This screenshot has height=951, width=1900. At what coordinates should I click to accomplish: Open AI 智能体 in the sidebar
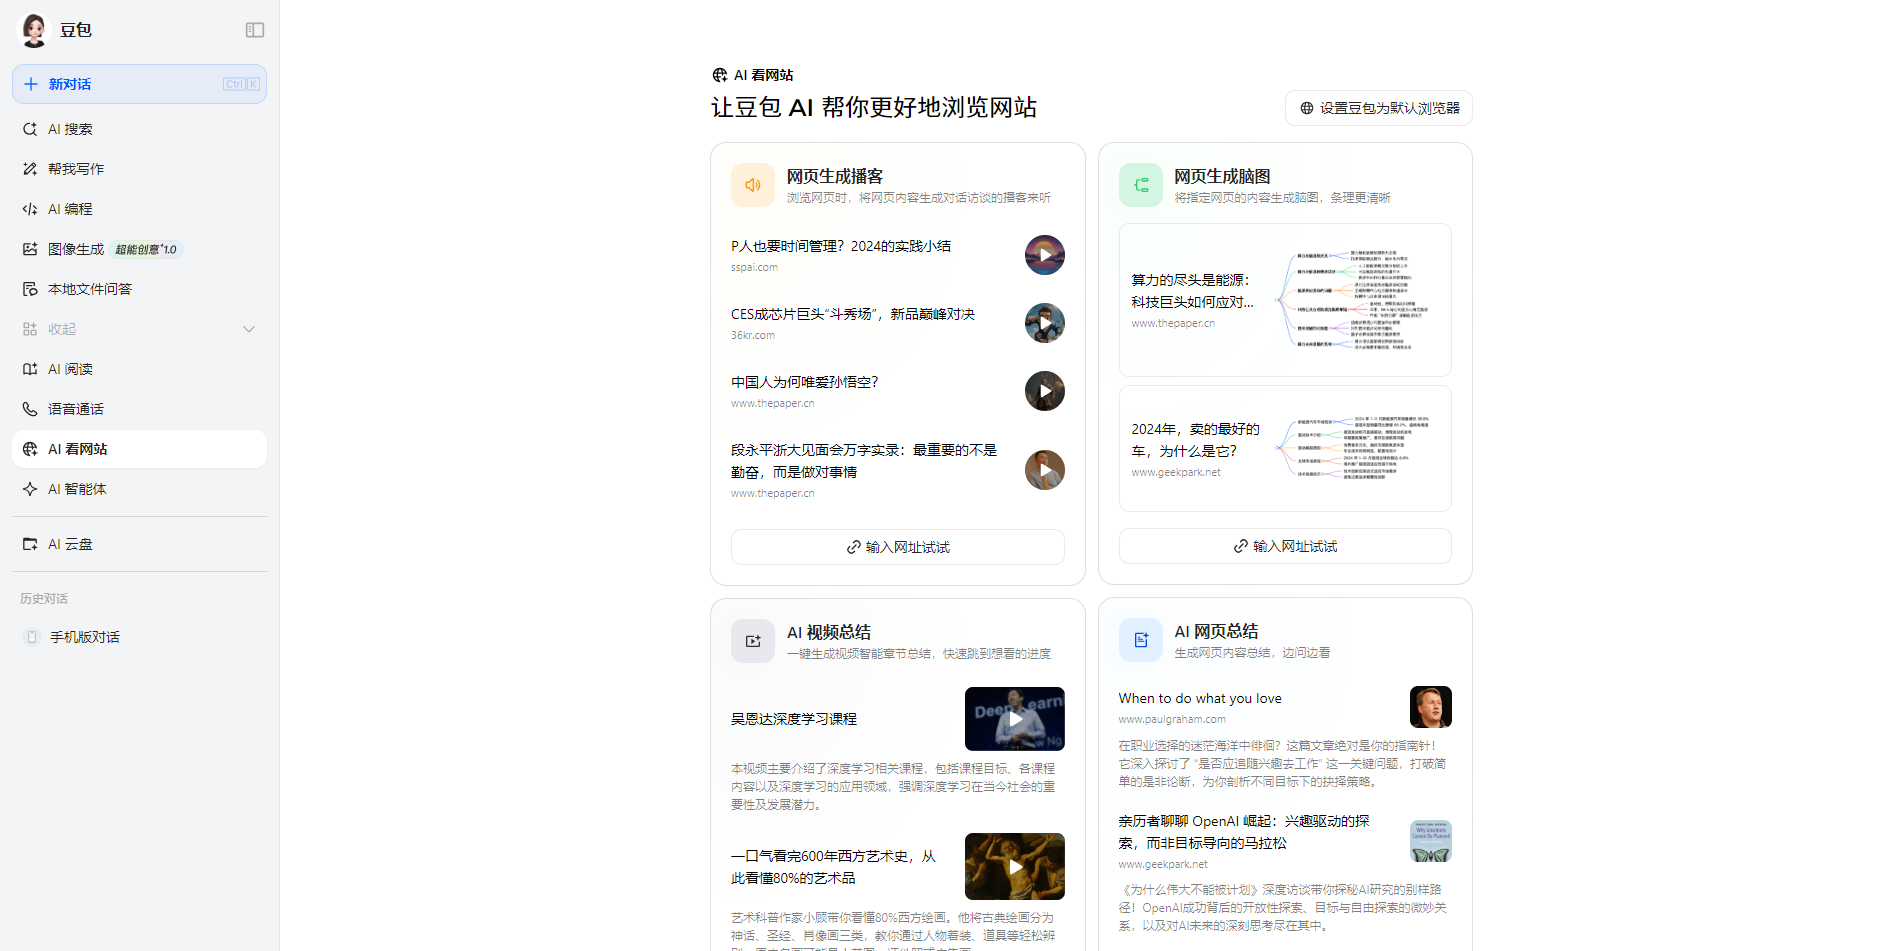tap(139, 489)
